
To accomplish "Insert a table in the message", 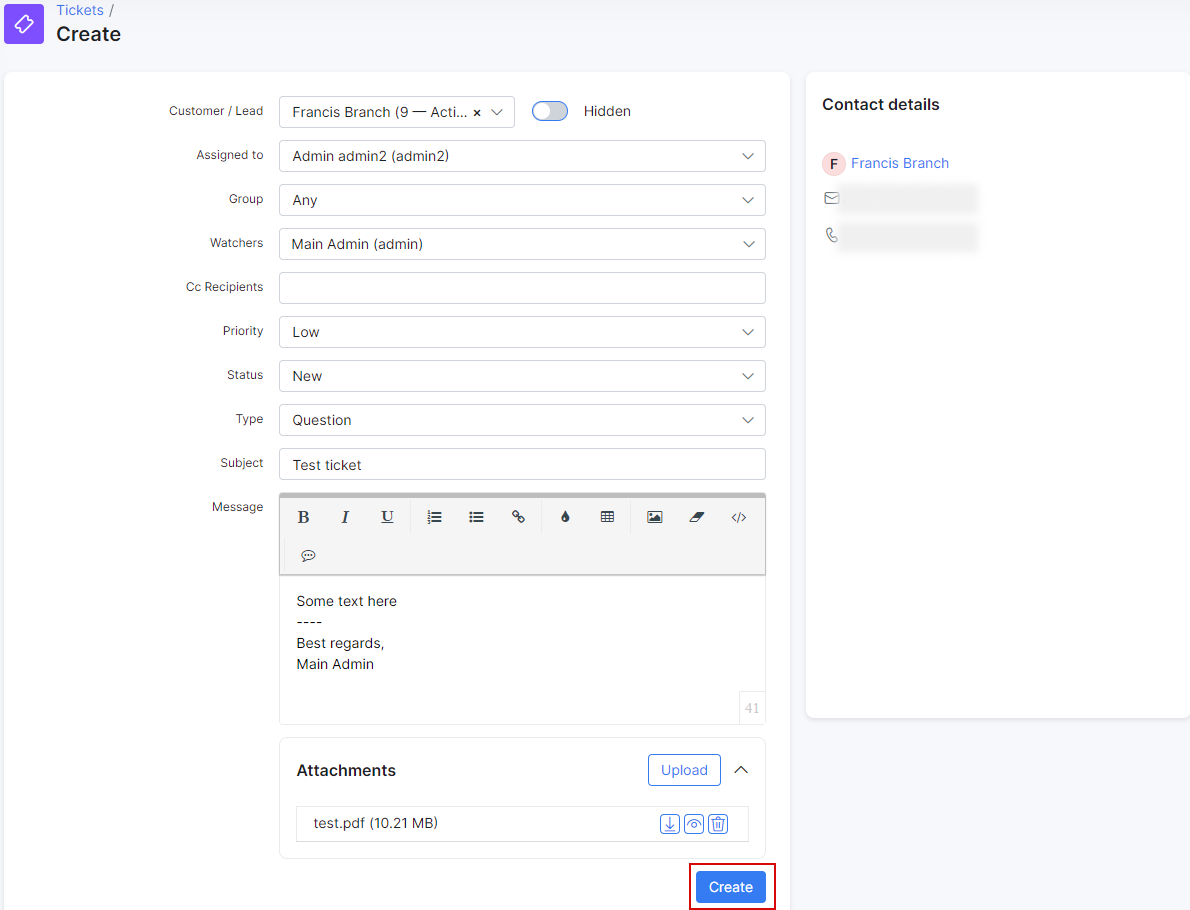I will coord(607,517).
